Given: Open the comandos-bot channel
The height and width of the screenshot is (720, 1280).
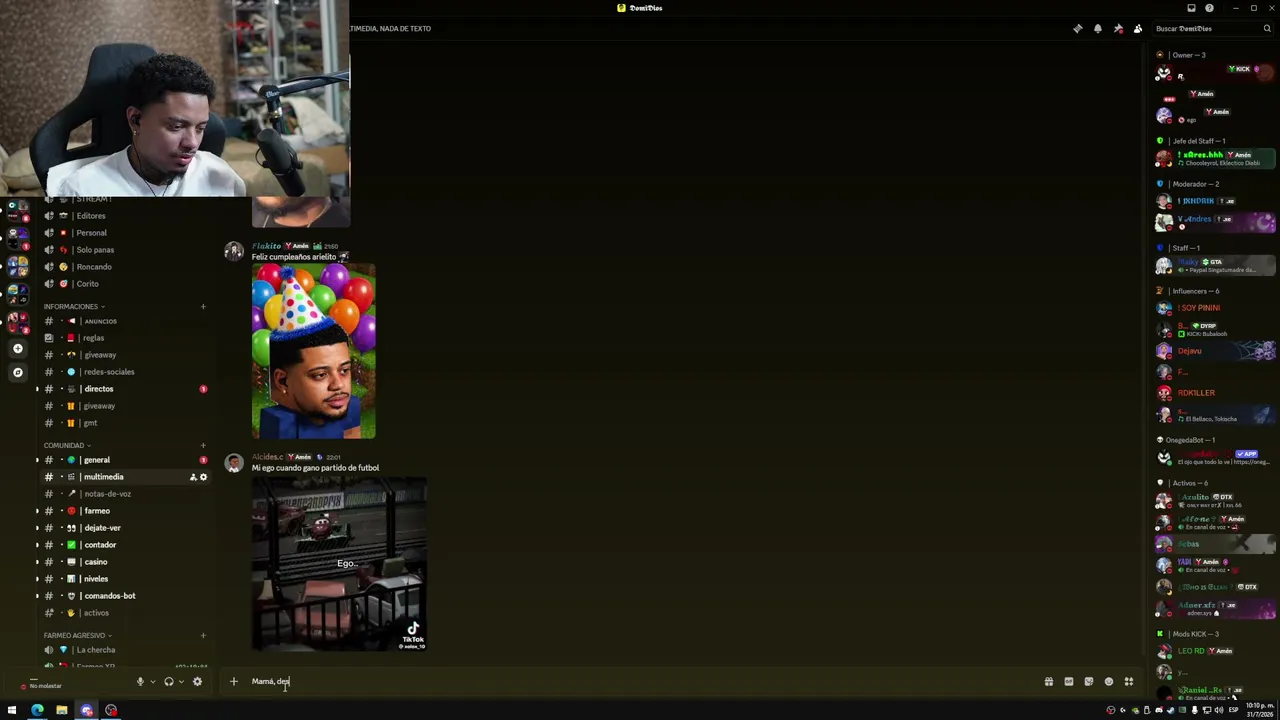Looking at the screenshot, I should (124, 596).
